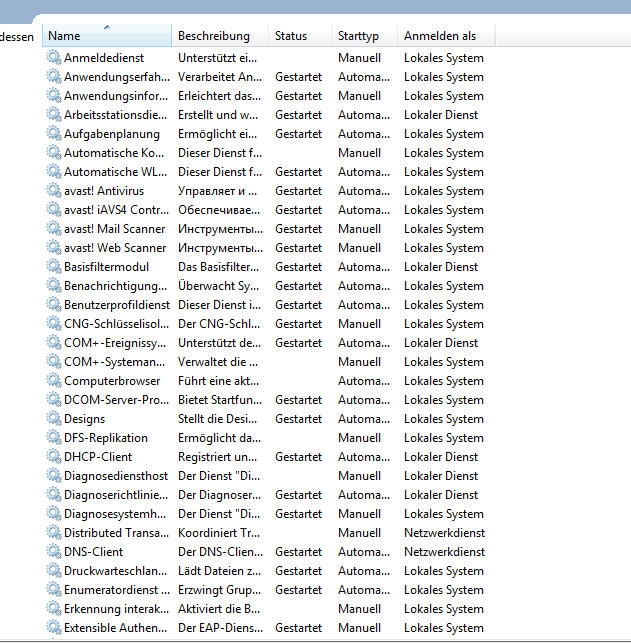Click the gear icon beside Anmeldedienst
This screenshot has height=643, width=631.
(54, 58)
